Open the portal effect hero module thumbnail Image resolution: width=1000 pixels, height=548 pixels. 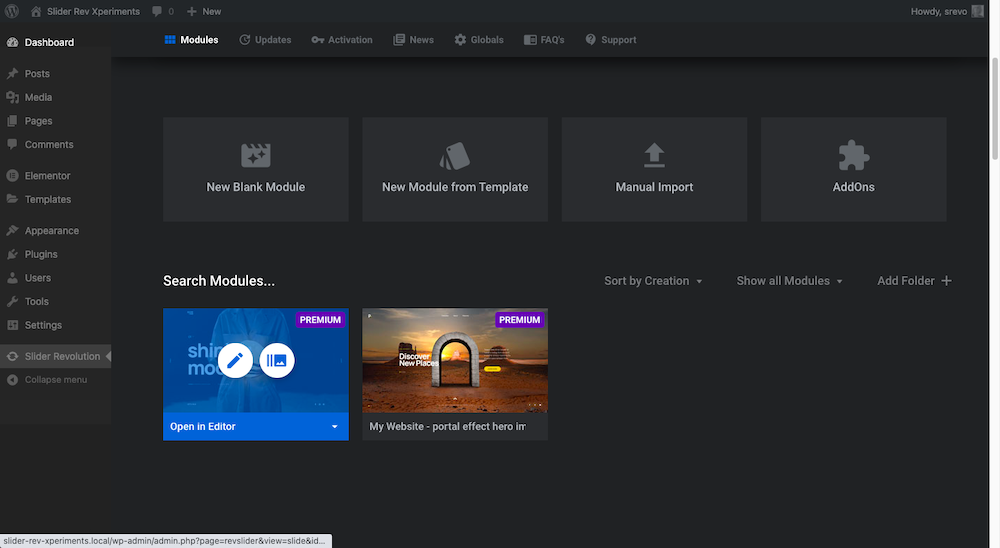tap(455, 360)
